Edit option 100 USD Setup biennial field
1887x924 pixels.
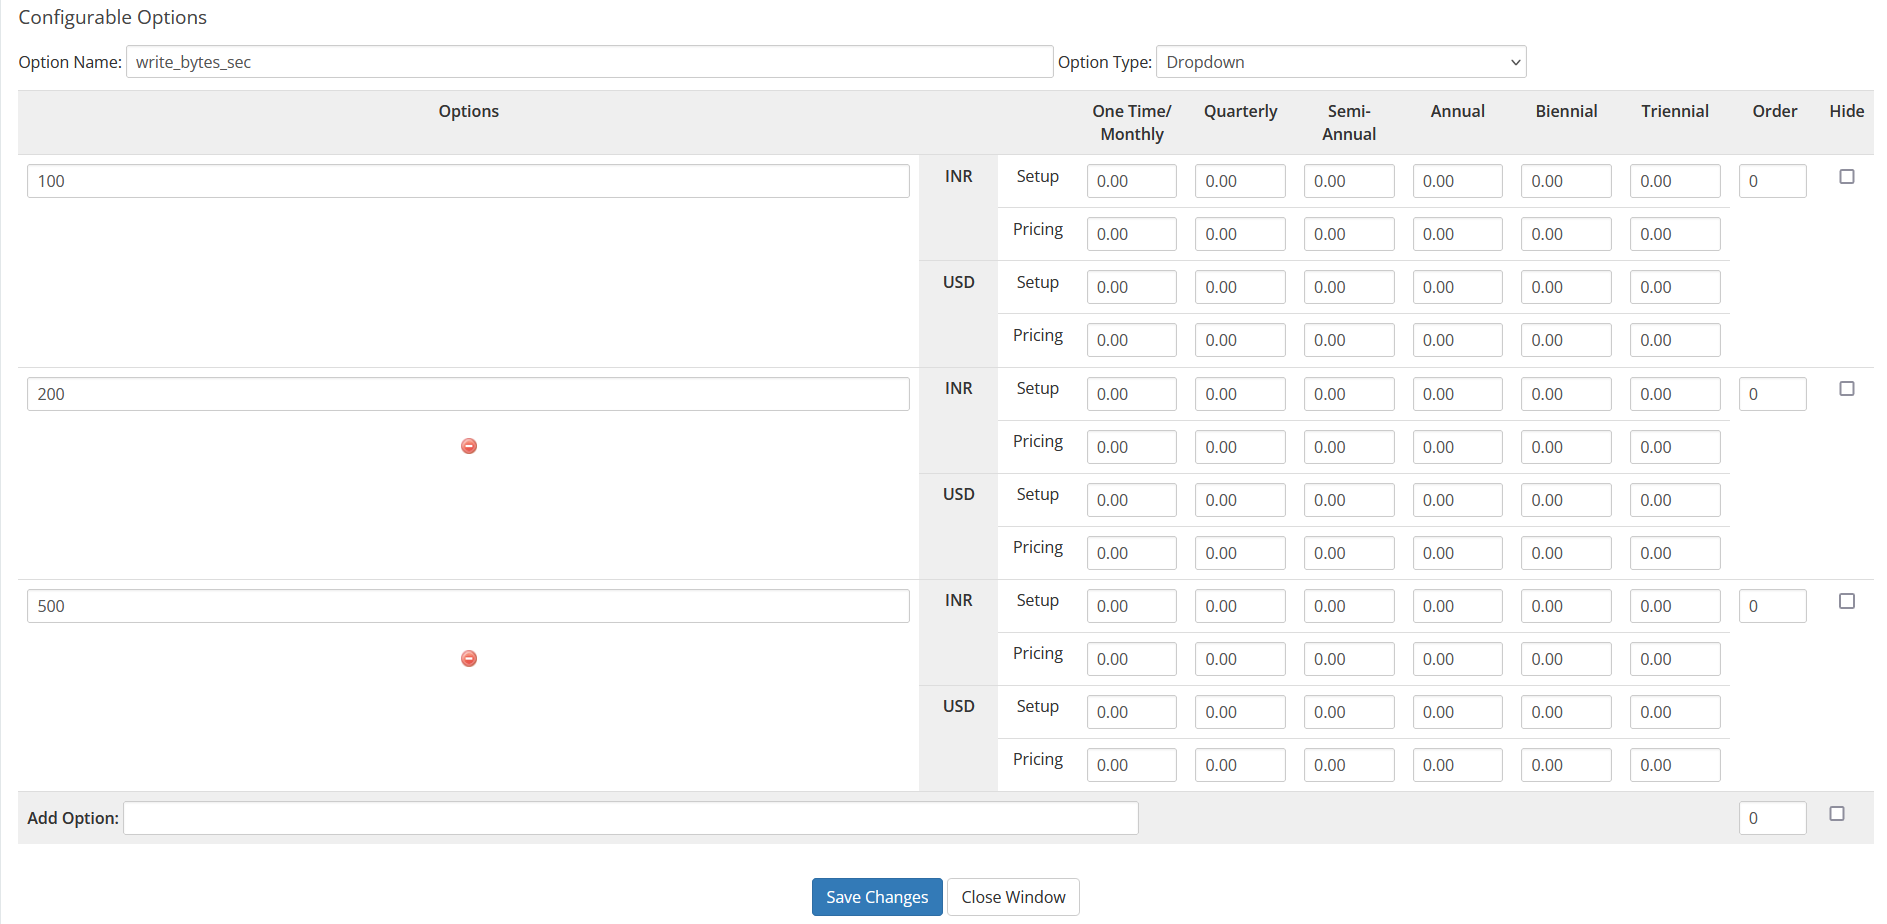click(x=1566, y=287)
